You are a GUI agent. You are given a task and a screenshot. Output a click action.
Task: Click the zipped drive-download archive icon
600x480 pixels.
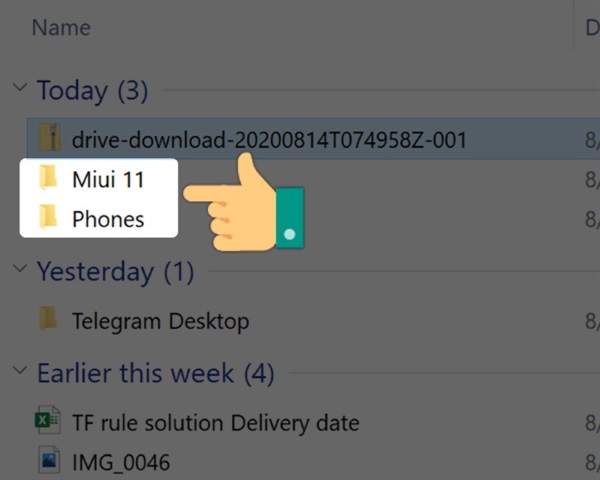click(x=50, y=137)
